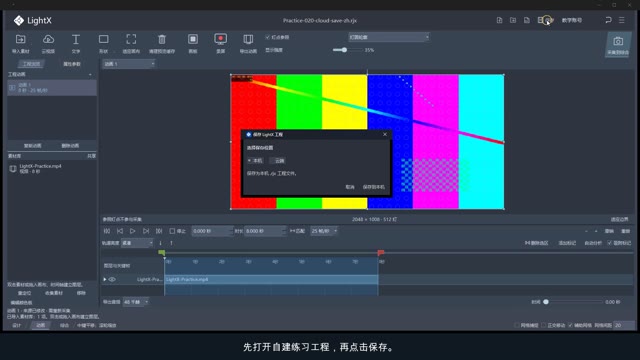Open the Animation 1 (动画 1) dropdown
The height and width of the screenshot is (360, 640).
[129, 64]
